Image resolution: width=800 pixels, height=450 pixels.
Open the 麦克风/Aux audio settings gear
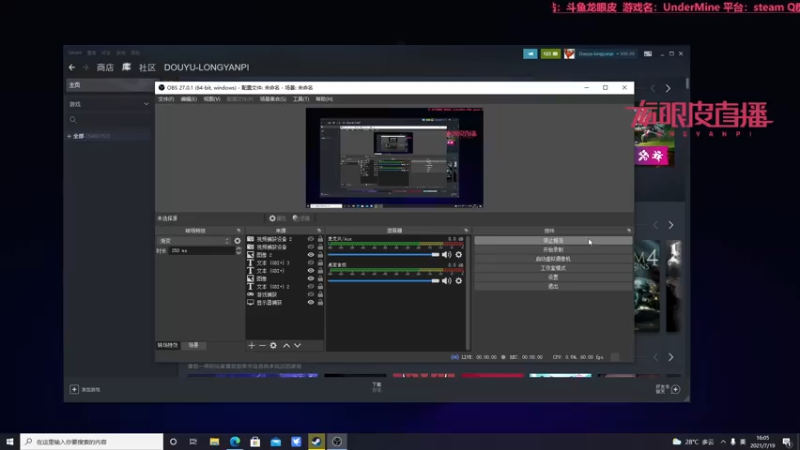(x=459, y=255)
